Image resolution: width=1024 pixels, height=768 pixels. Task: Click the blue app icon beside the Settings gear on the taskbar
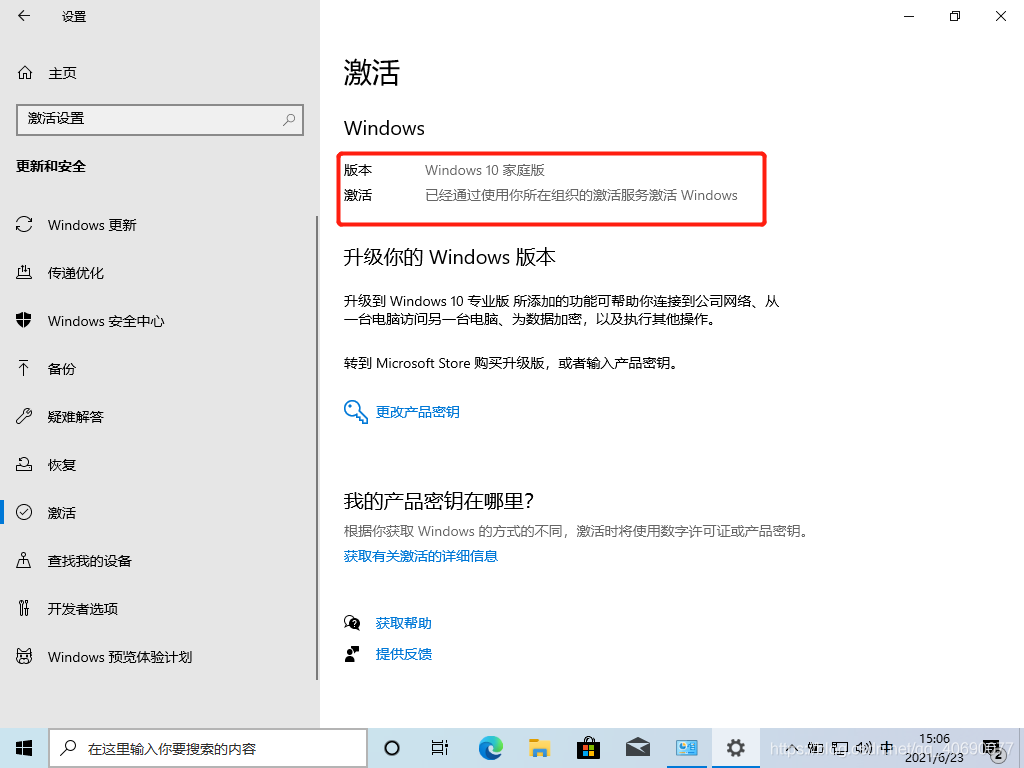tap(686, 748)
